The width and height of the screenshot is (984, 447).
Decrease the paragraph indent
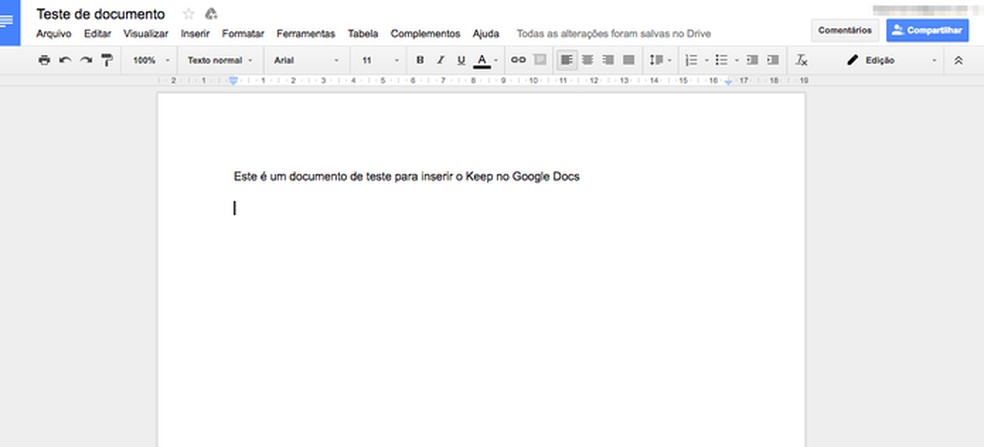pyautogui.click(x=752, y=60)
